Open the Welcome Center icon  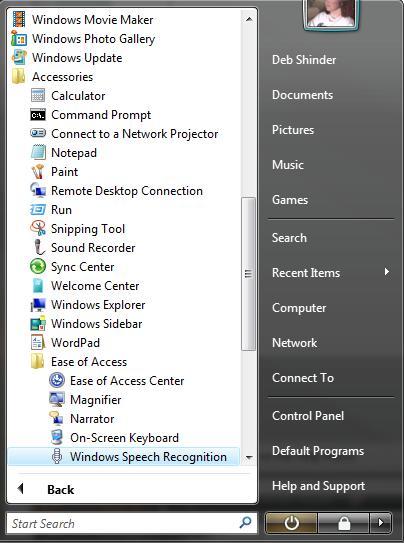pyautogui.click(x=38, y=285)
